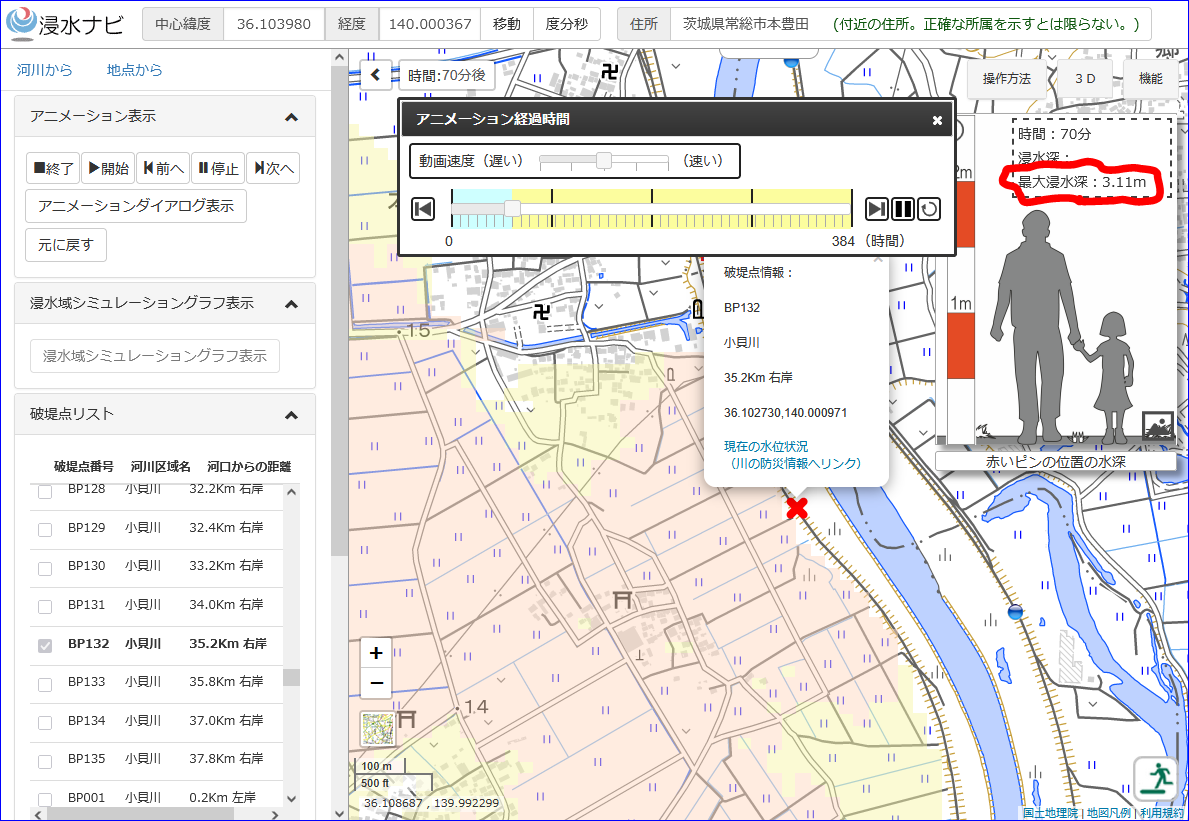Viewport: 1189px width, 821px height.
Task: Switch to the 地点から tab
Action: point(134,70)
